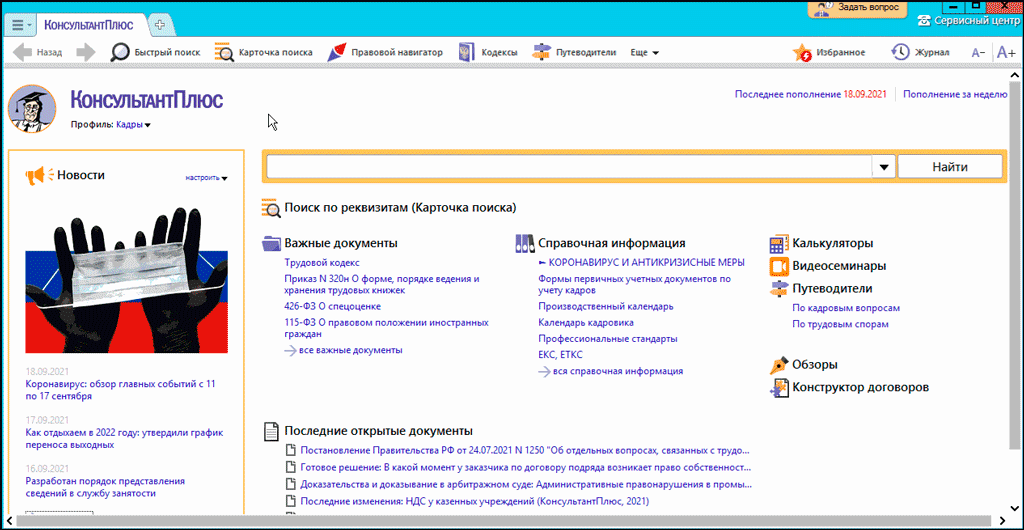1024x530 pixels.
Task: Open ЕКС, ЕТКС link
Action: [x=560, y=355]
